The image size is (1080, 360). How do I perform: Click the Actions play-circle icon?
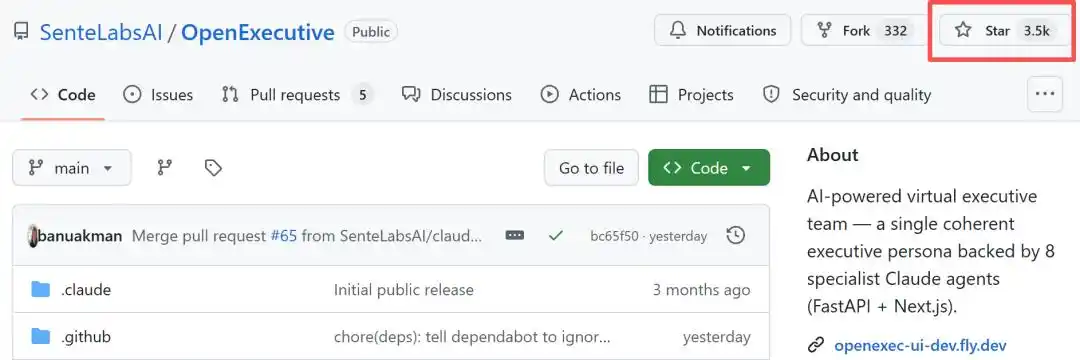click(550, 94)
